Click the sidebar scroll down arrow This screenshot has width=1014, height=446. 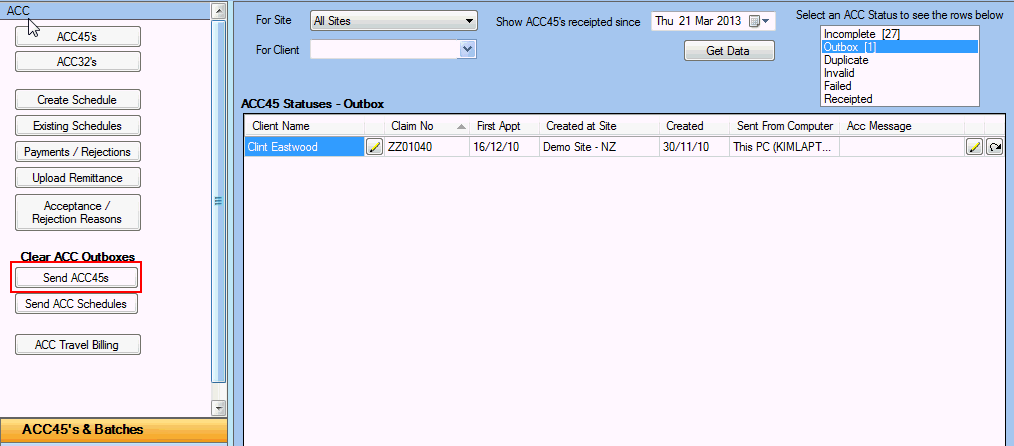[x=219, y=407]
